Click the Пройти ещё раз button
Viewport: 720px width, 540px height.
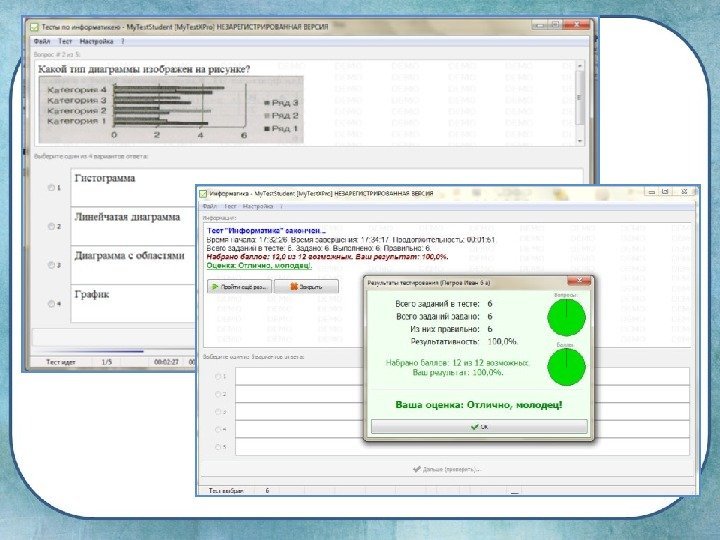239,287
